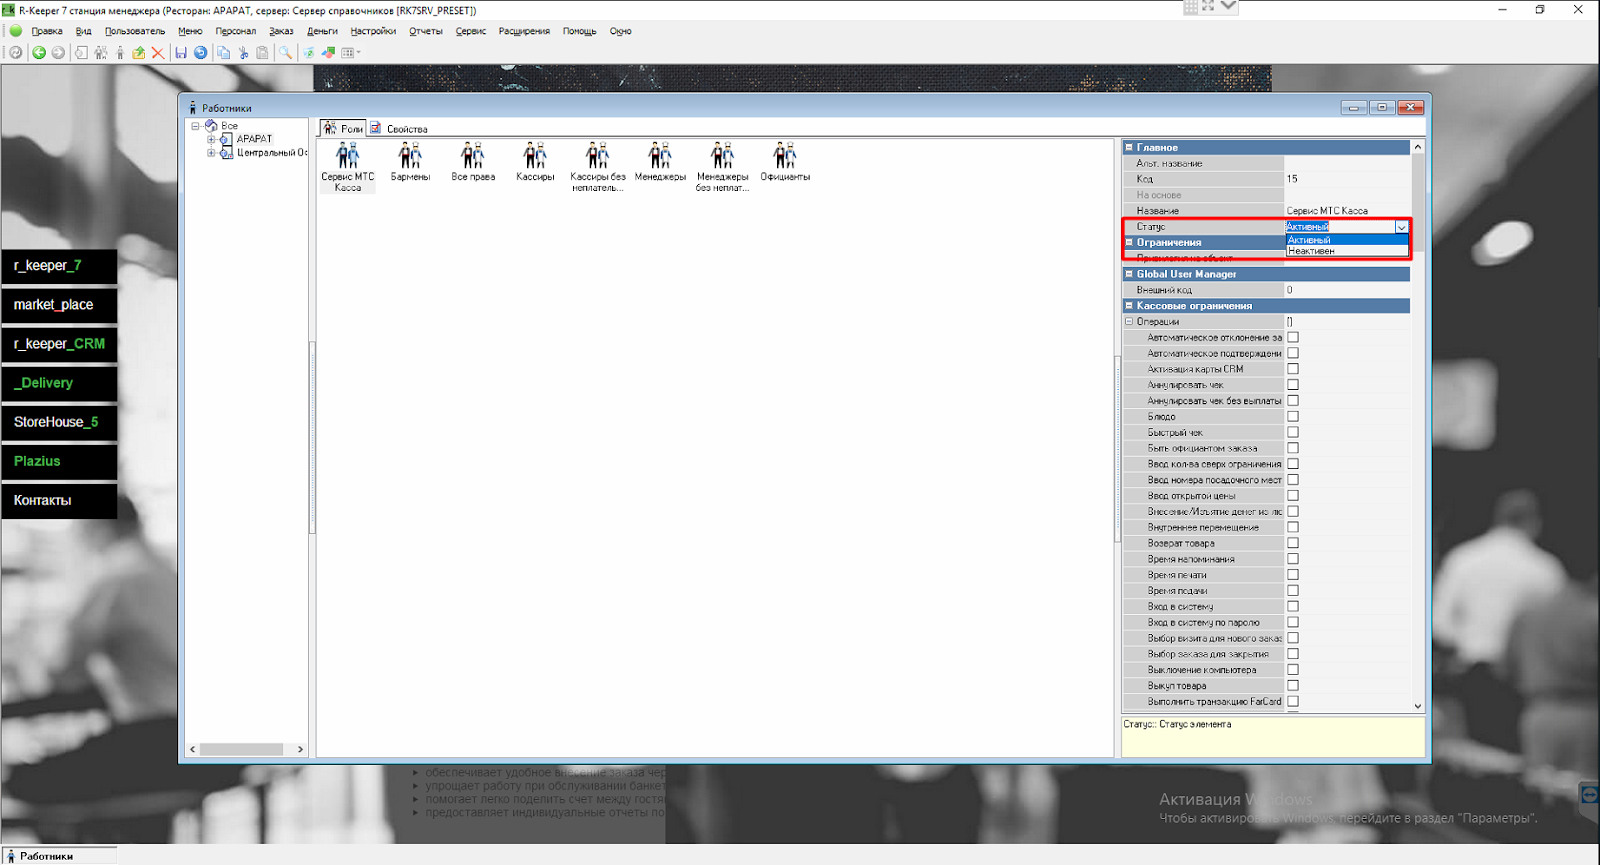Click the tree panel horizontal scroll right arrow

(x=300, y=749)
